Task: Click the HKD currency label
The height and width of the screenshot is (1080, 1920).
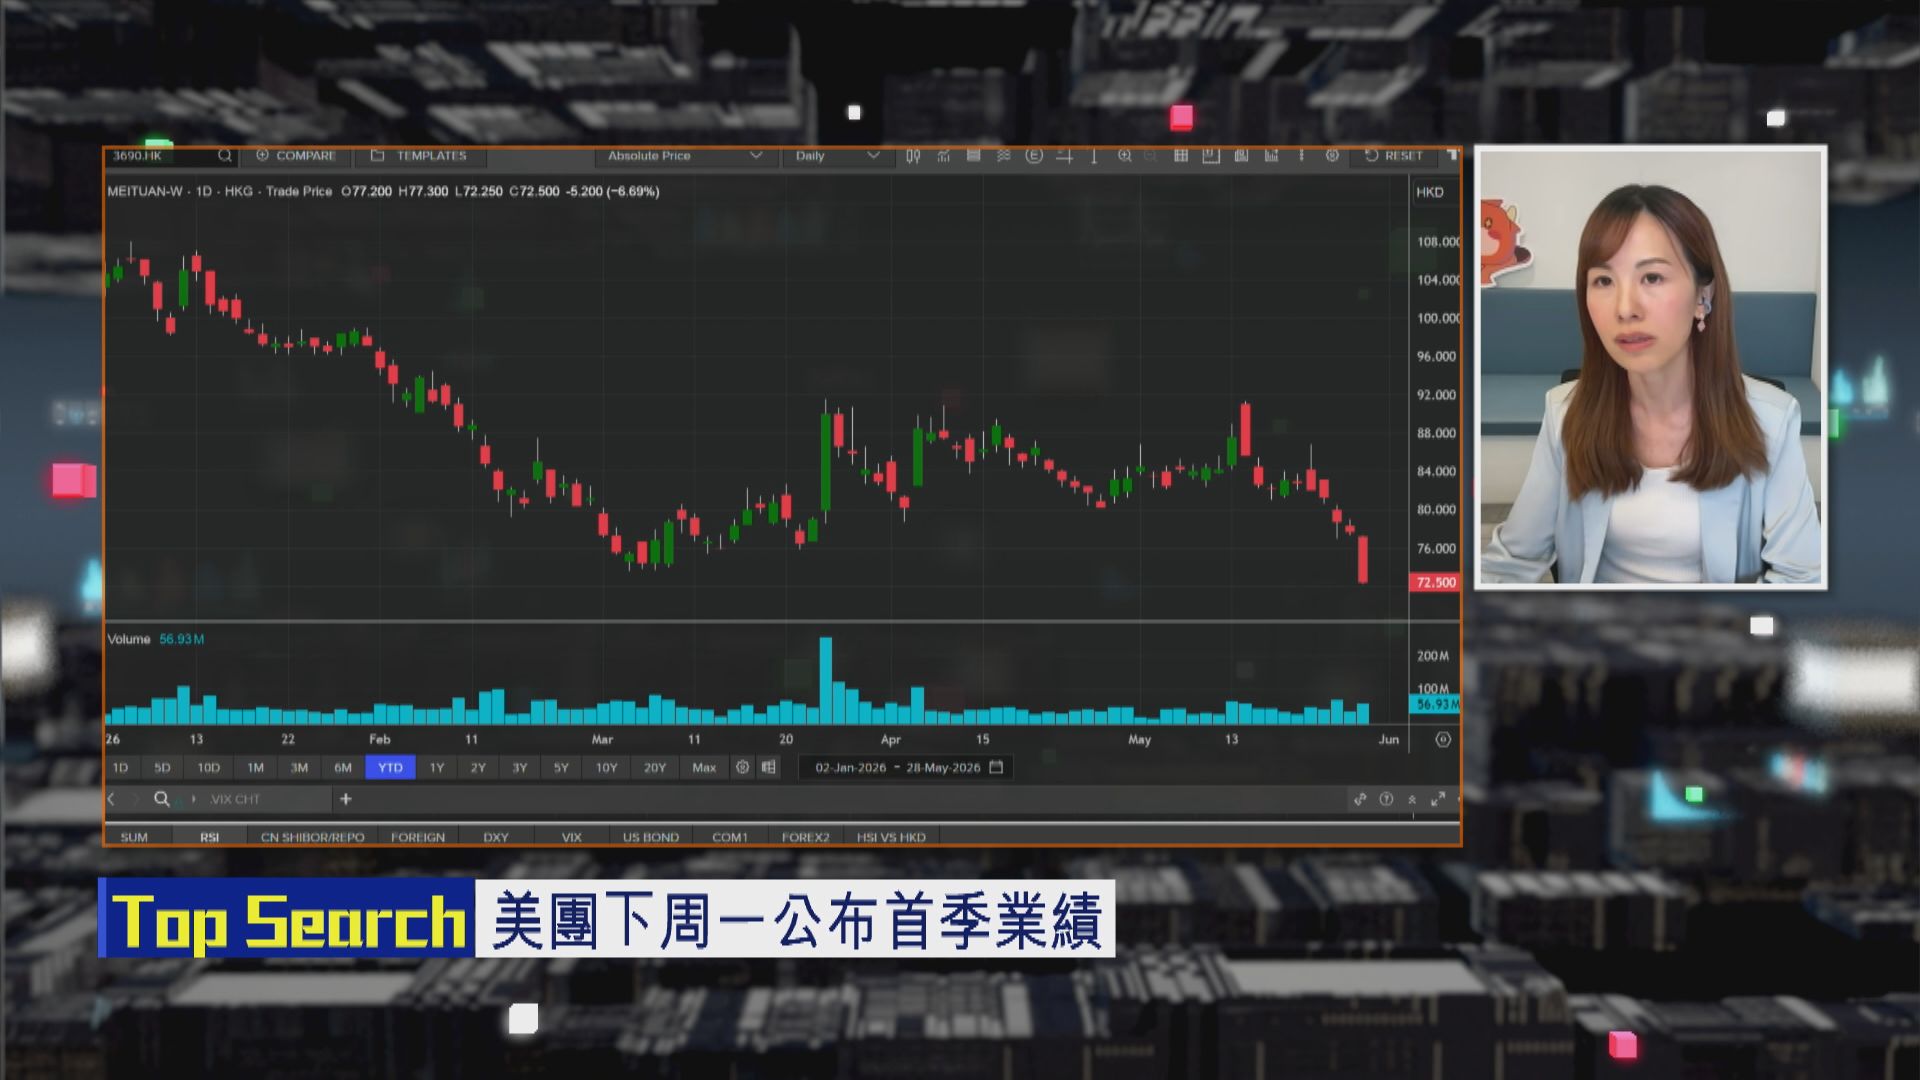Action: [x=1429, y=192]
